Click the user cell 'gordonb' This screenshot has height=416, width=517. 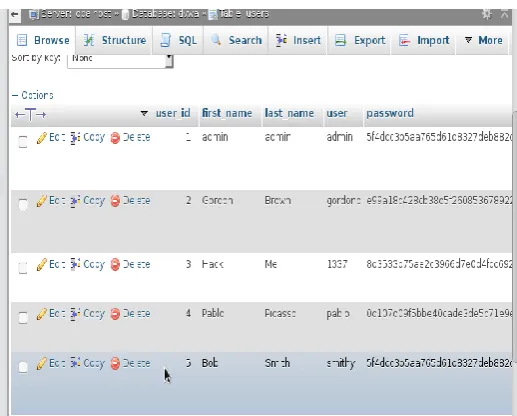pyautogui.click(x=343, y=201)
